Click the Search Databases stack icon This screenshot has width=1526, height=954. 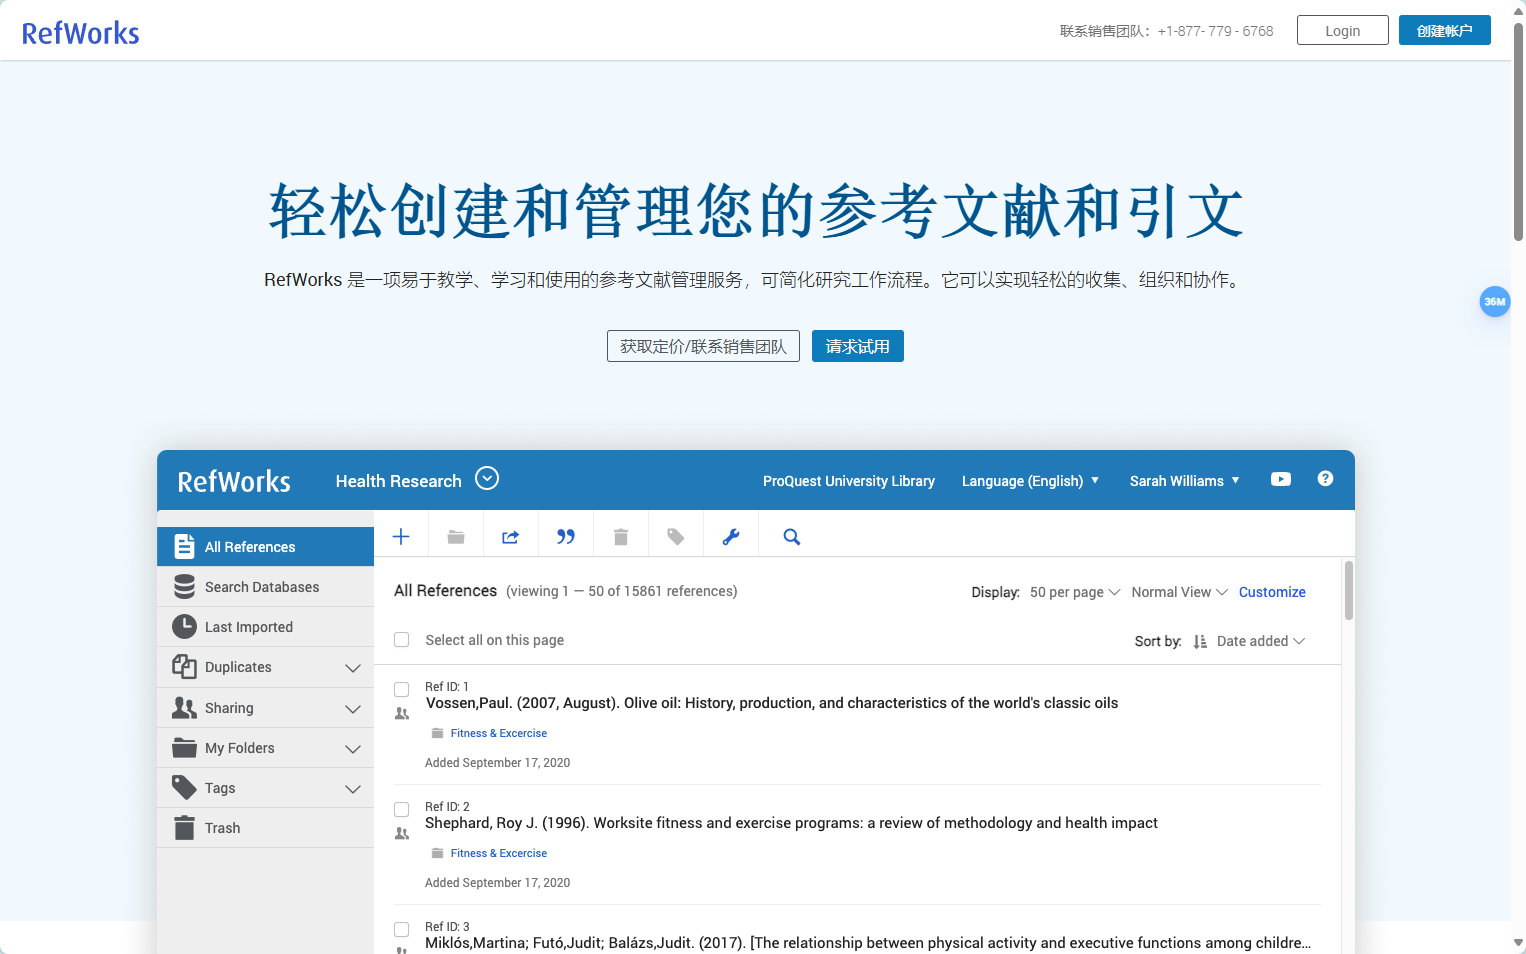coord(184,586)
